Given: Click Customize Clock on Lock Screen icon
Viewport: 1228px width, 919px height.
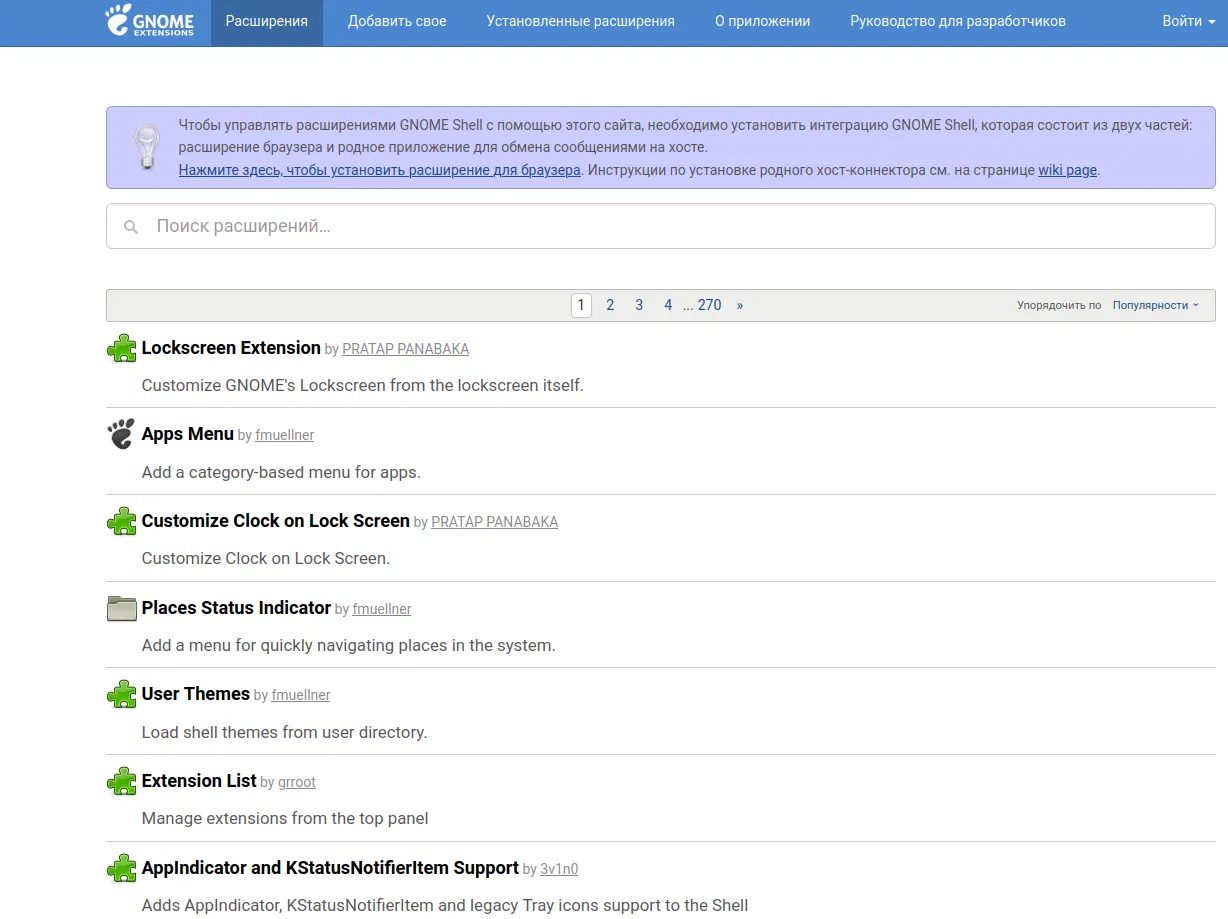Looking at the screenshot, I should [x=122, y=521].
